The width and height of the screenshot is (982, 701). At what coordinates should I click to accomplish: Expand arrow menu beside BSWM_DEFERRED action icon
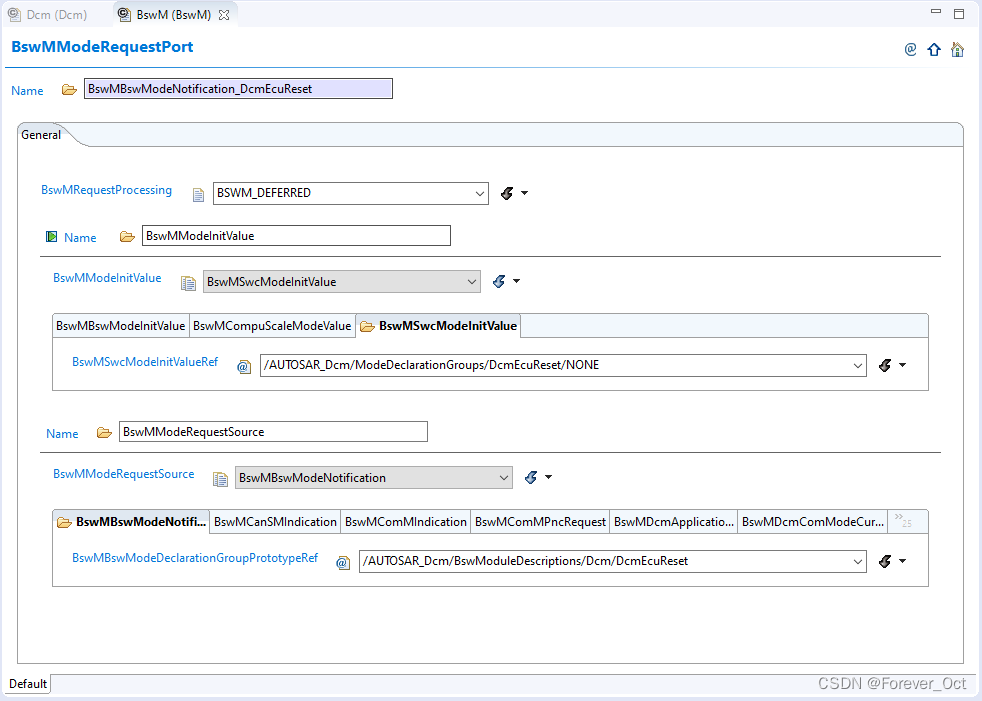525,193
